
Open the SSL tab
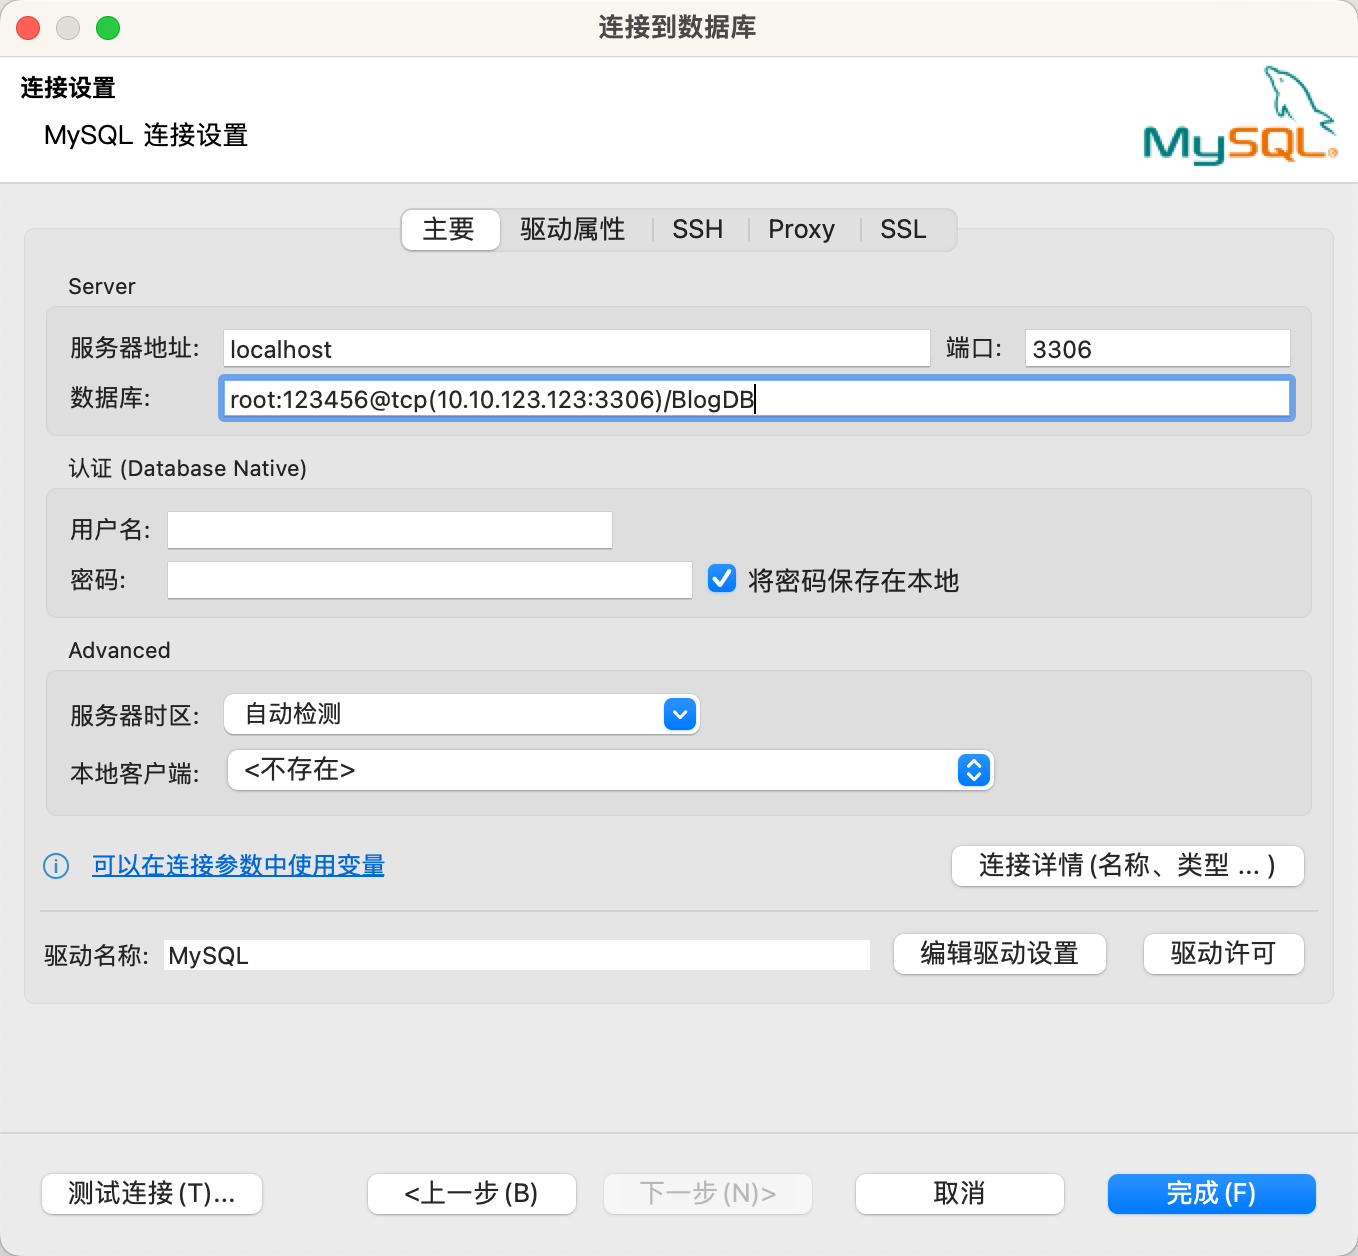pyautogui.click(x=904, y=229)
